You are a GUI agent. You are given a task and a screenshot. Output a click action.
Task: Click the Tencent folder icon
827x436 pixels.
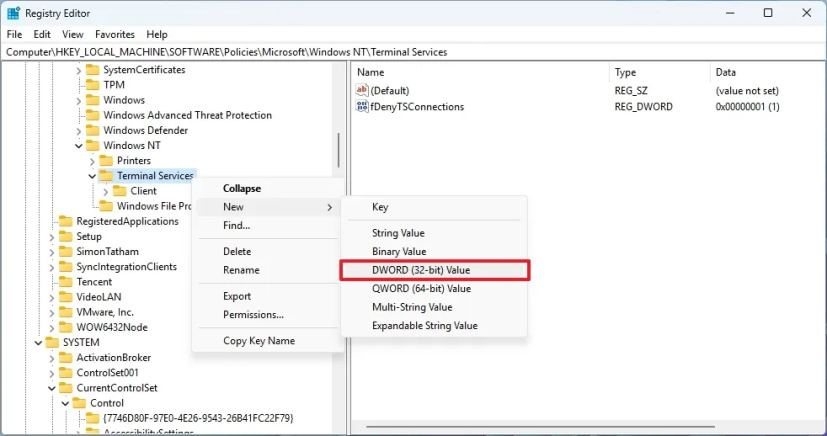(x=66, y=282)
